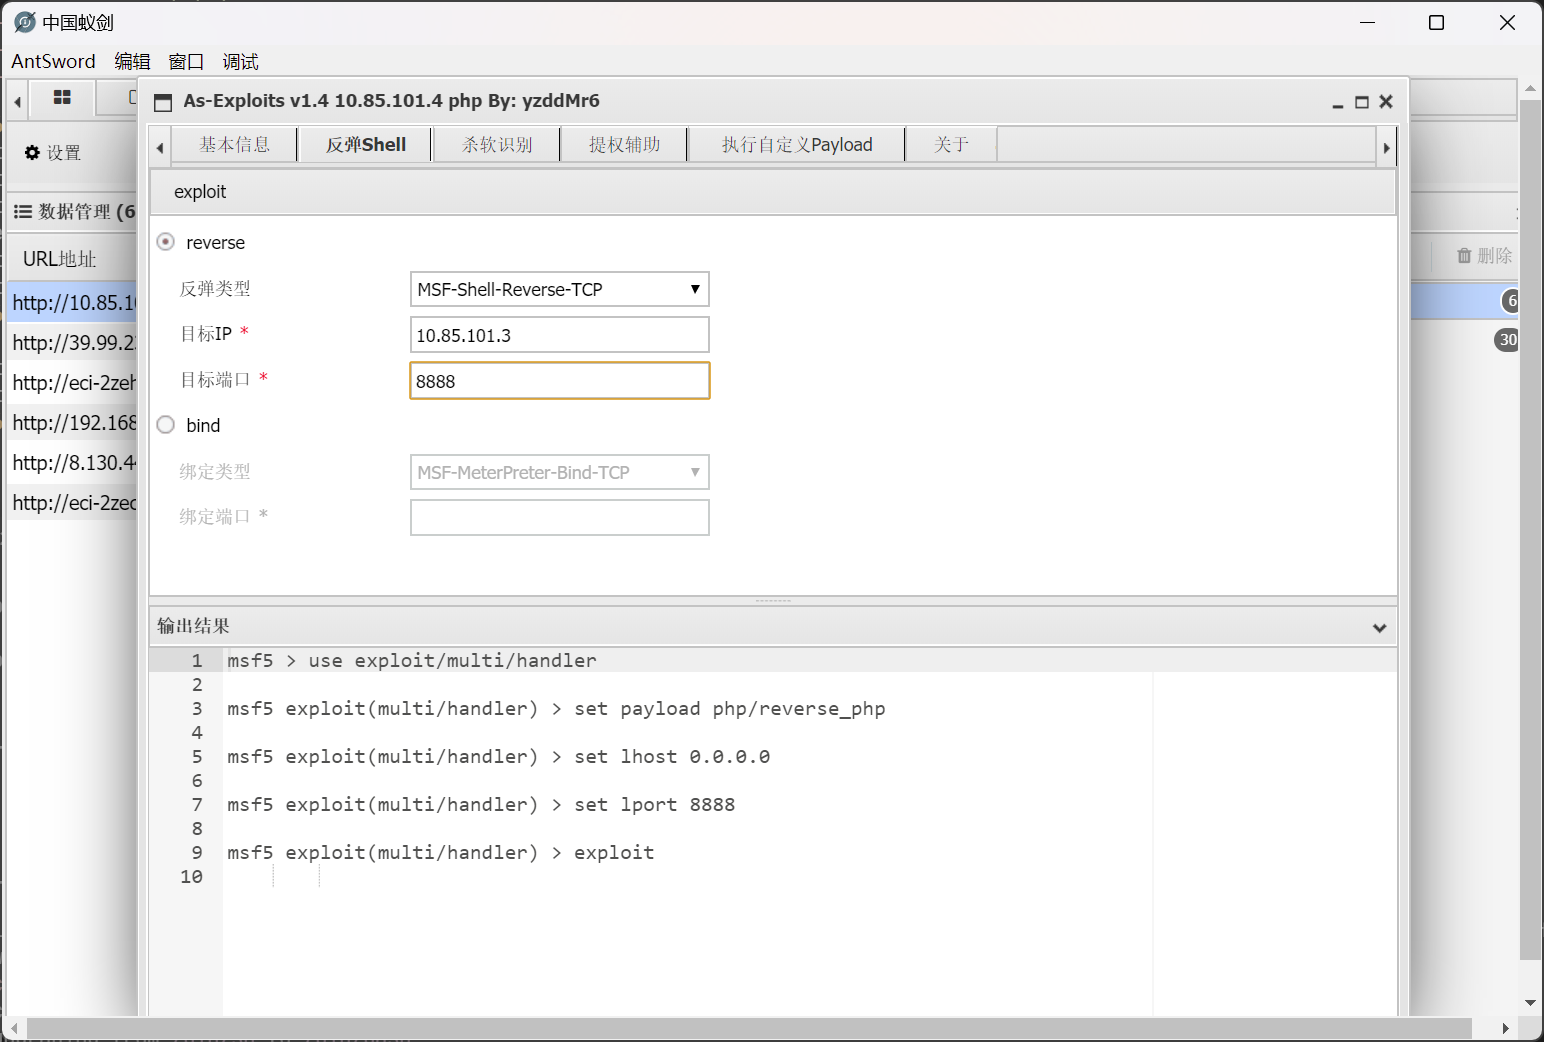Click the horizontal scrollbar right arrow
The height and width of the screenshot is (1042, 1544).
[x=1506, y=1028]
